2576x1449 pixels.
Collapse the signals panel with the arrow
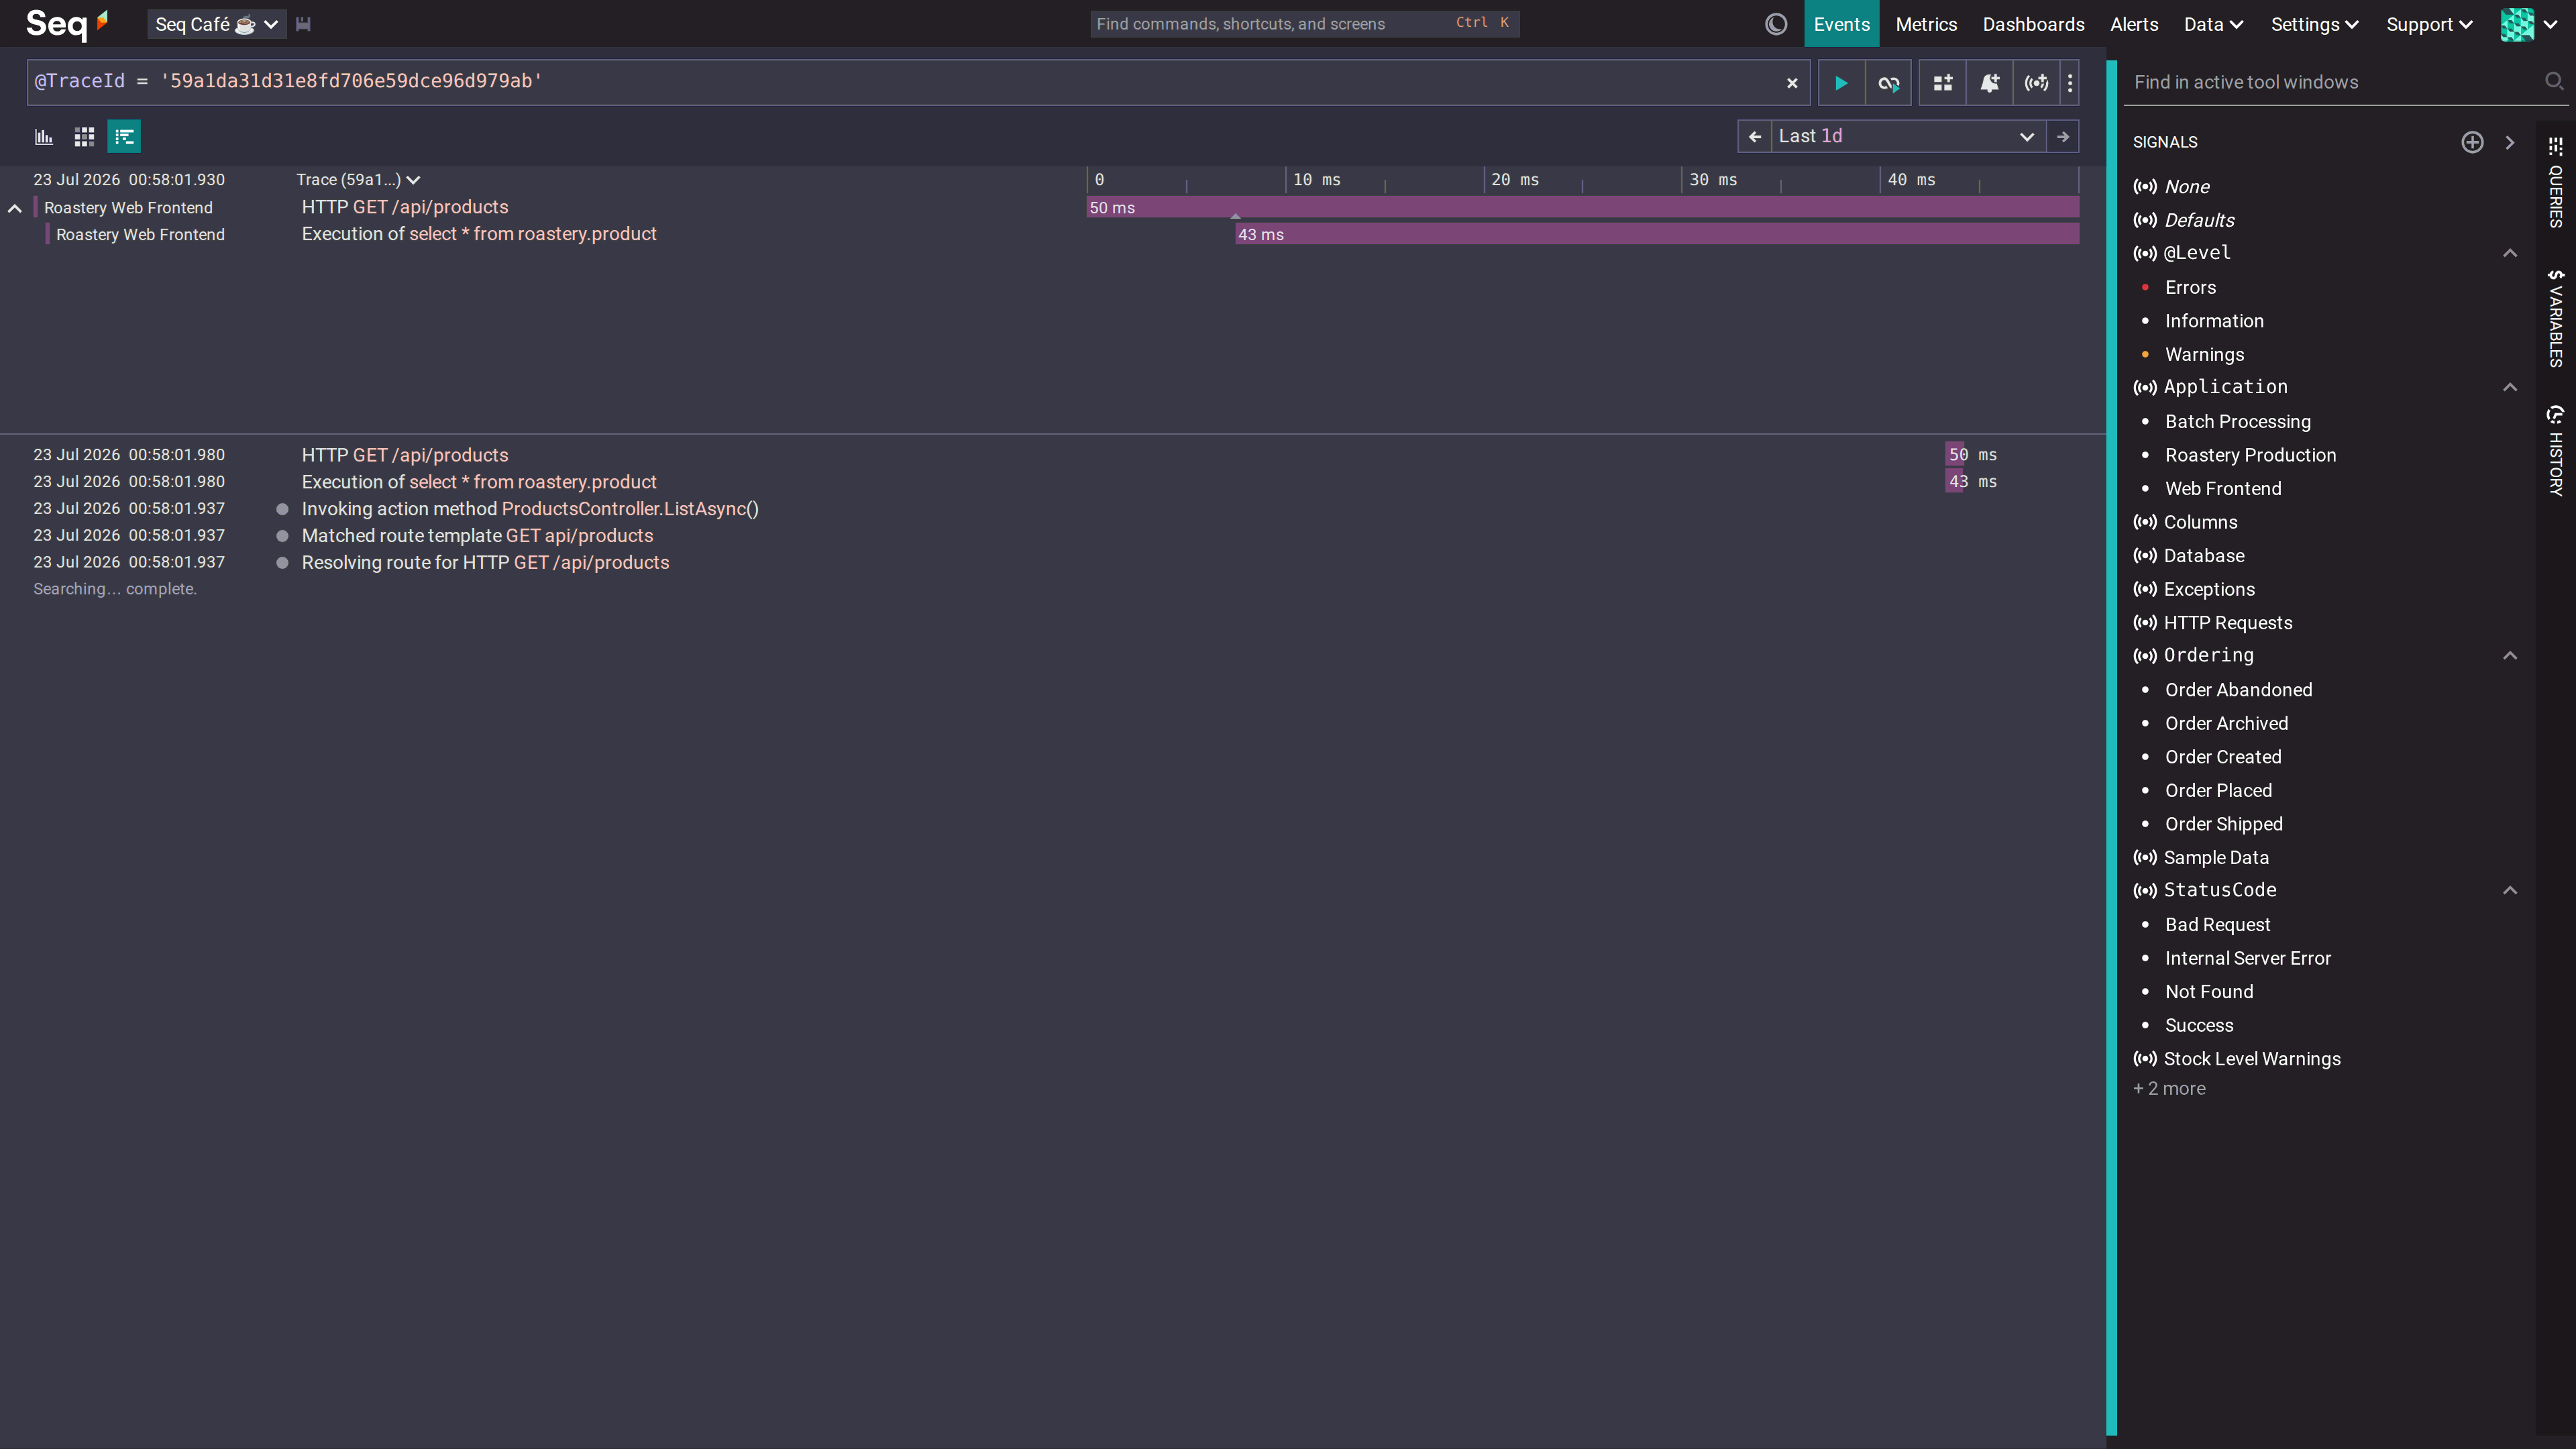click(2510, 142)
